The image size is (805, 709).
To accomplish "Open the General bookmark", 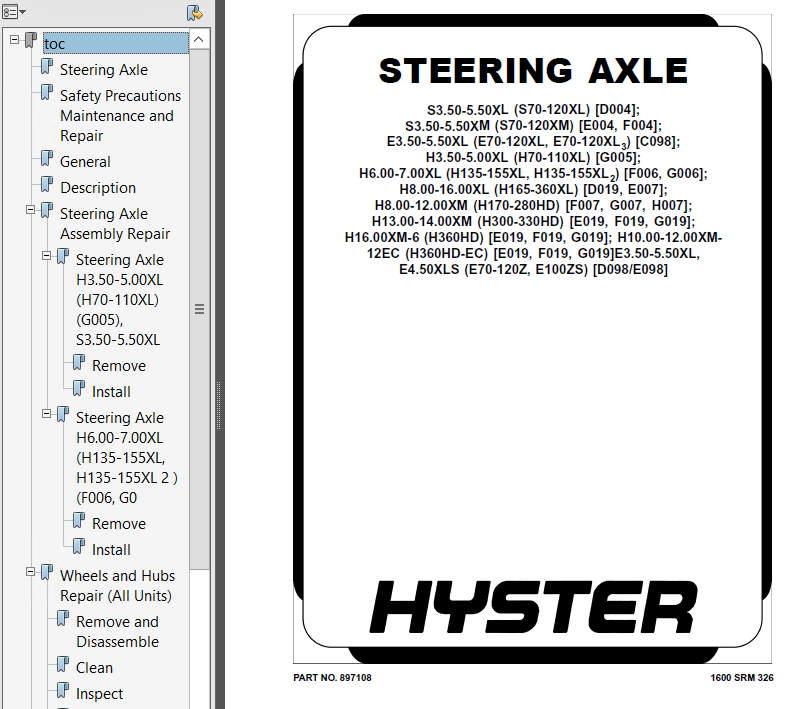I will coord(85,161).
